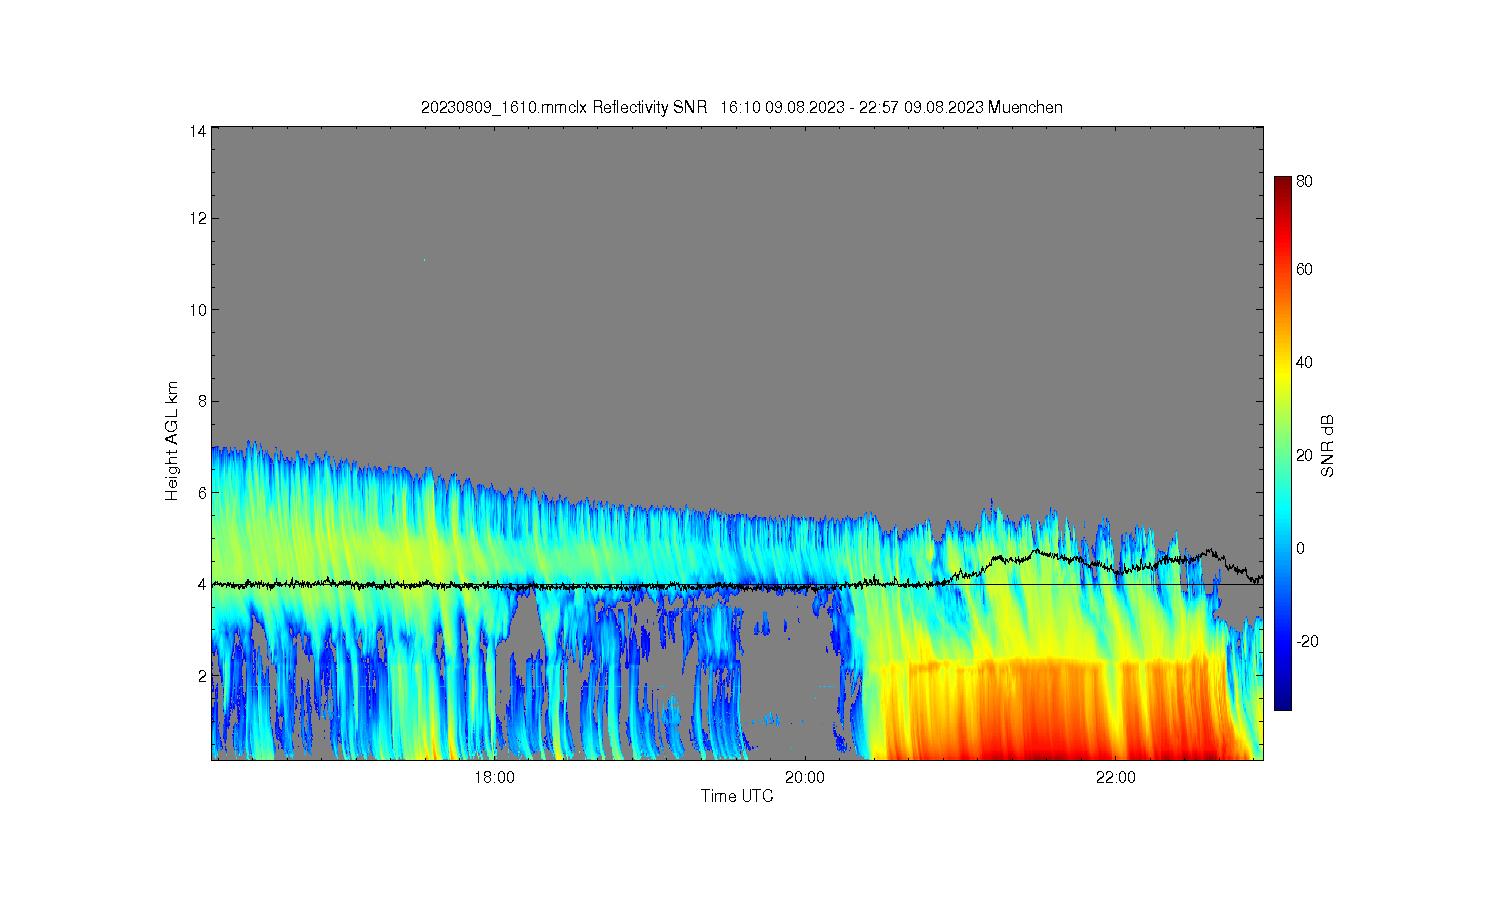
Task: Click the SNR color scale bar
Action: click(1282, 443)
